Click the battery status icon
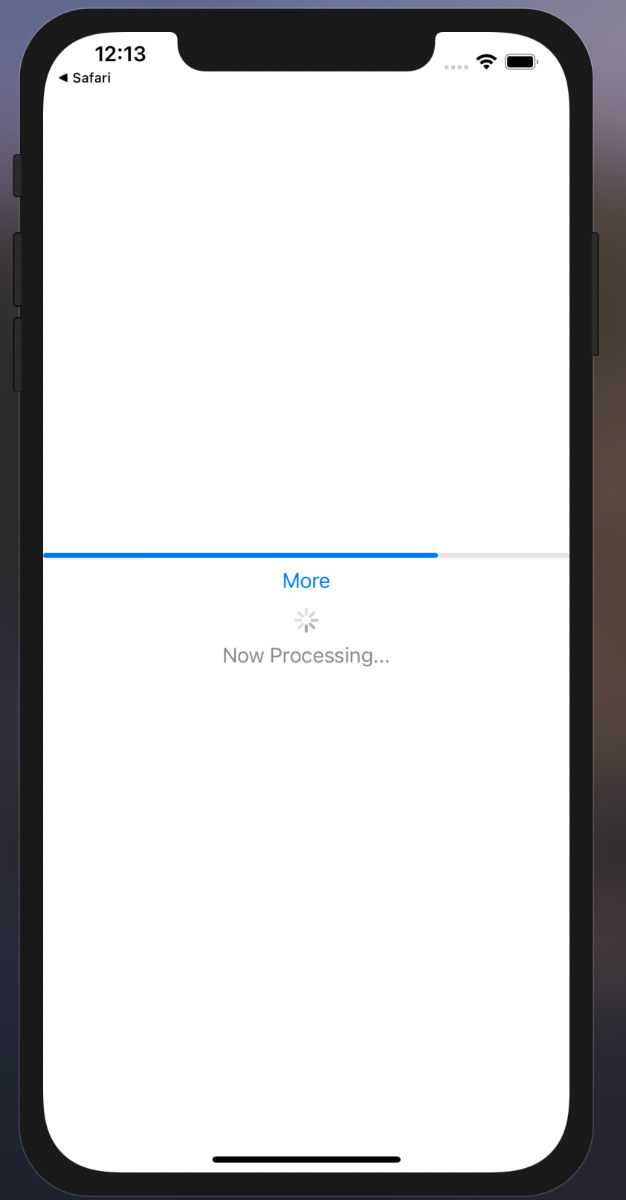 (522, 62)
